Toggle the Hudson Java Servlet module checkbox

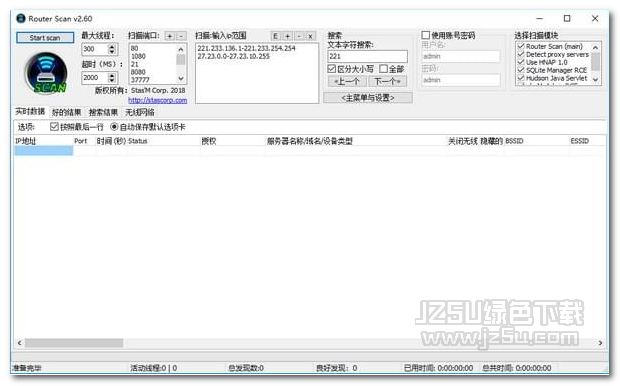[x=521, y=78]
